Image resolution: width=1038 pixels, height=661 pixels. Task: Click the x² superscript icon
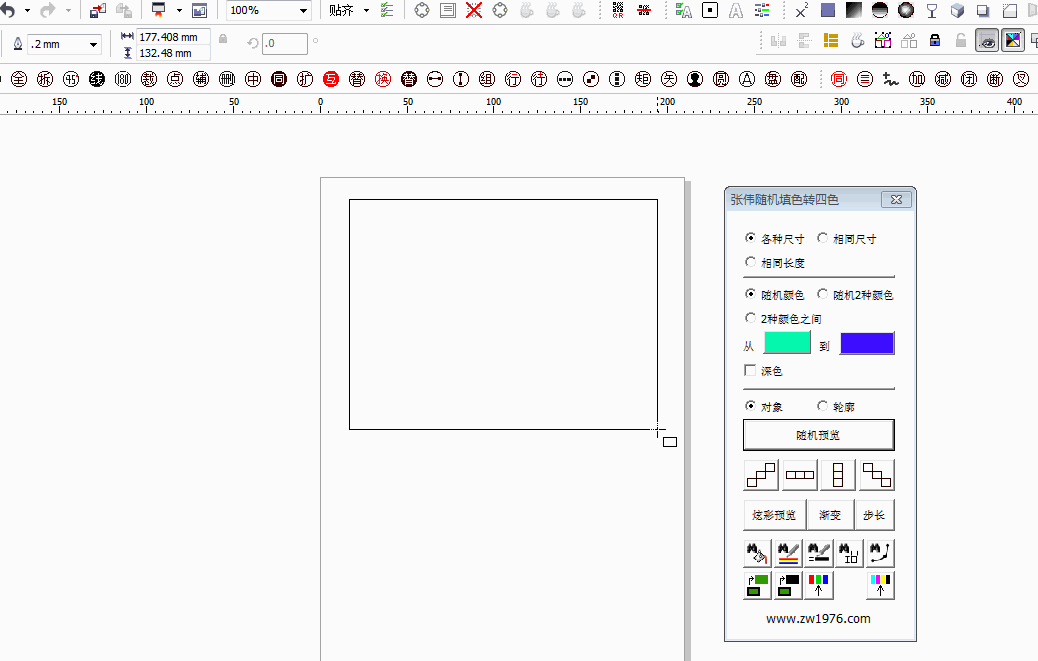[x=802, y=11]
